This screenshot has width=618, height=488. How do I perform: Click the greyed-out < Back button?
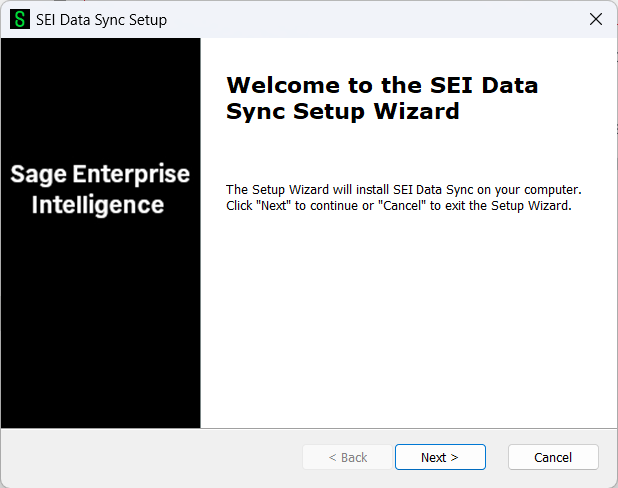347,457
